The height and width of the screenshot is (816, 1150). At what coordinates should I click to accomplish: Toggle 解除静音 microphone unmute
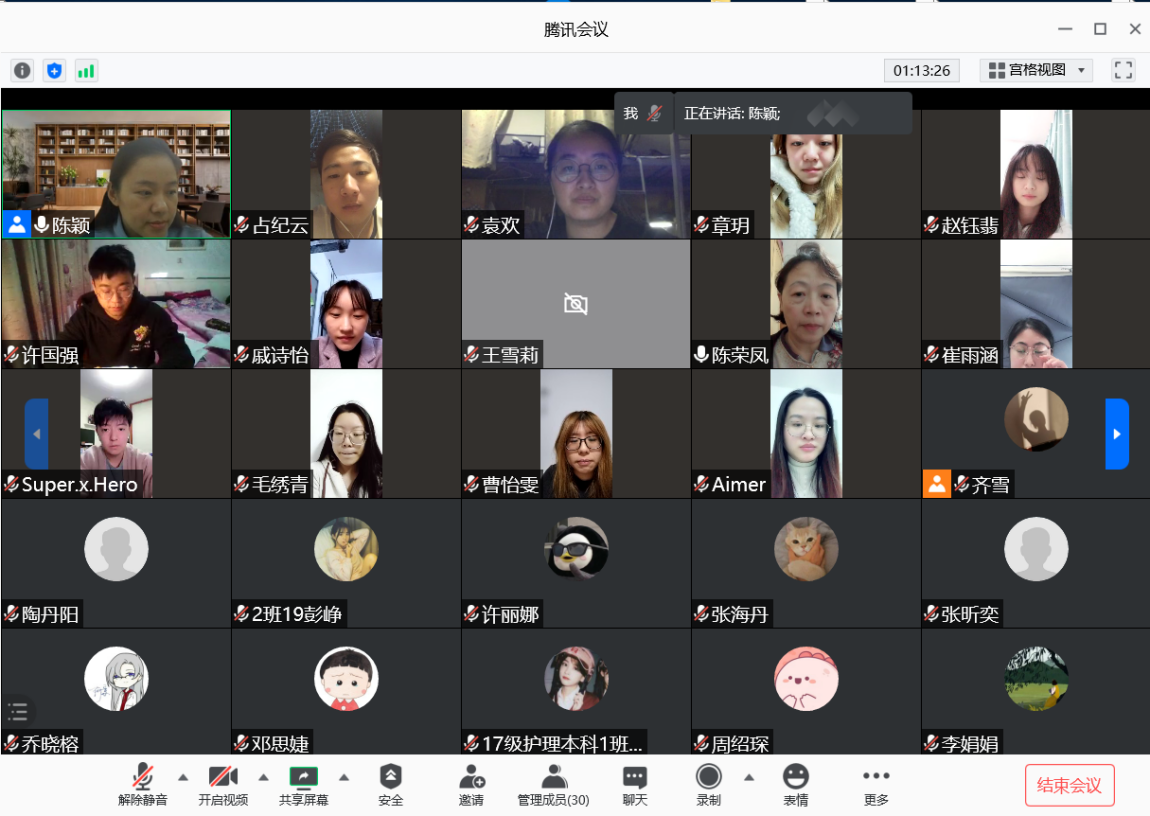click(x=143, y=785)
